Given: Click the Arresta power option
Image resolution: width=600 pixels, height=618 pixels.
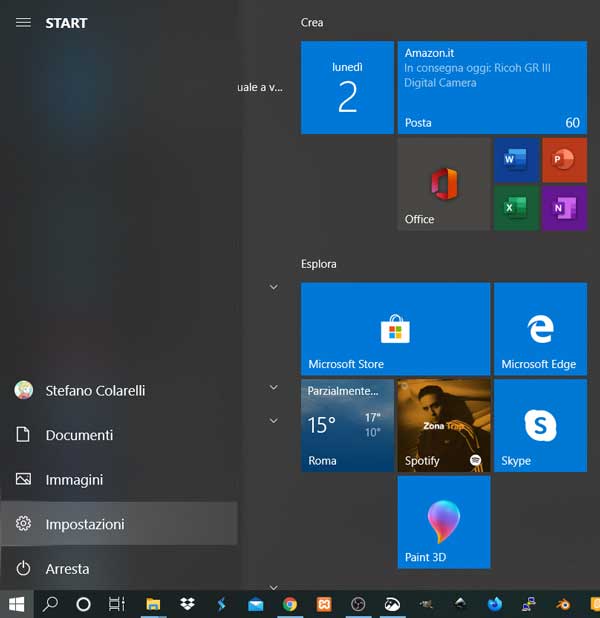Looking at the screenshot, I should click(118, 569).
